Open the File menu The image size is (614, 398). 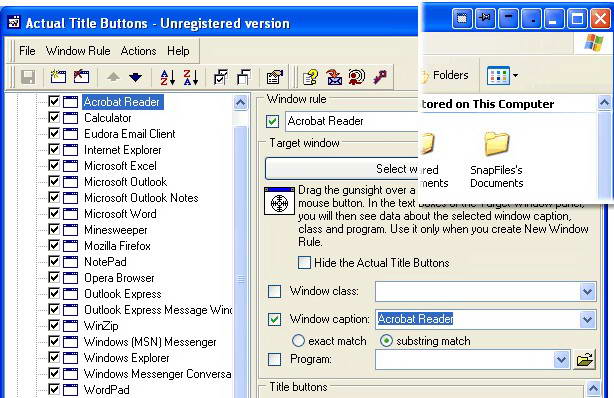(x=27, y=51)
